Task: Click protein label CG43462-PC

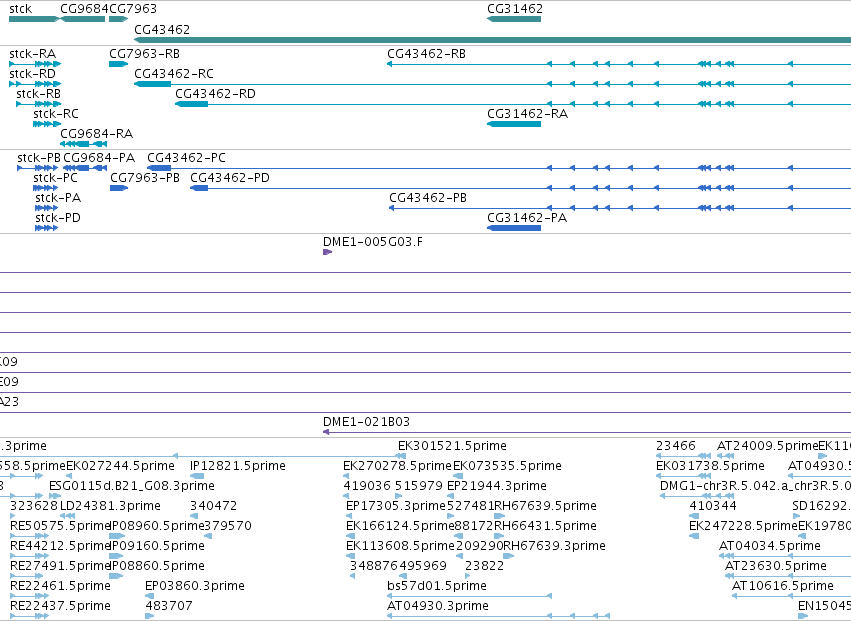Action: (x=186, y=157)
